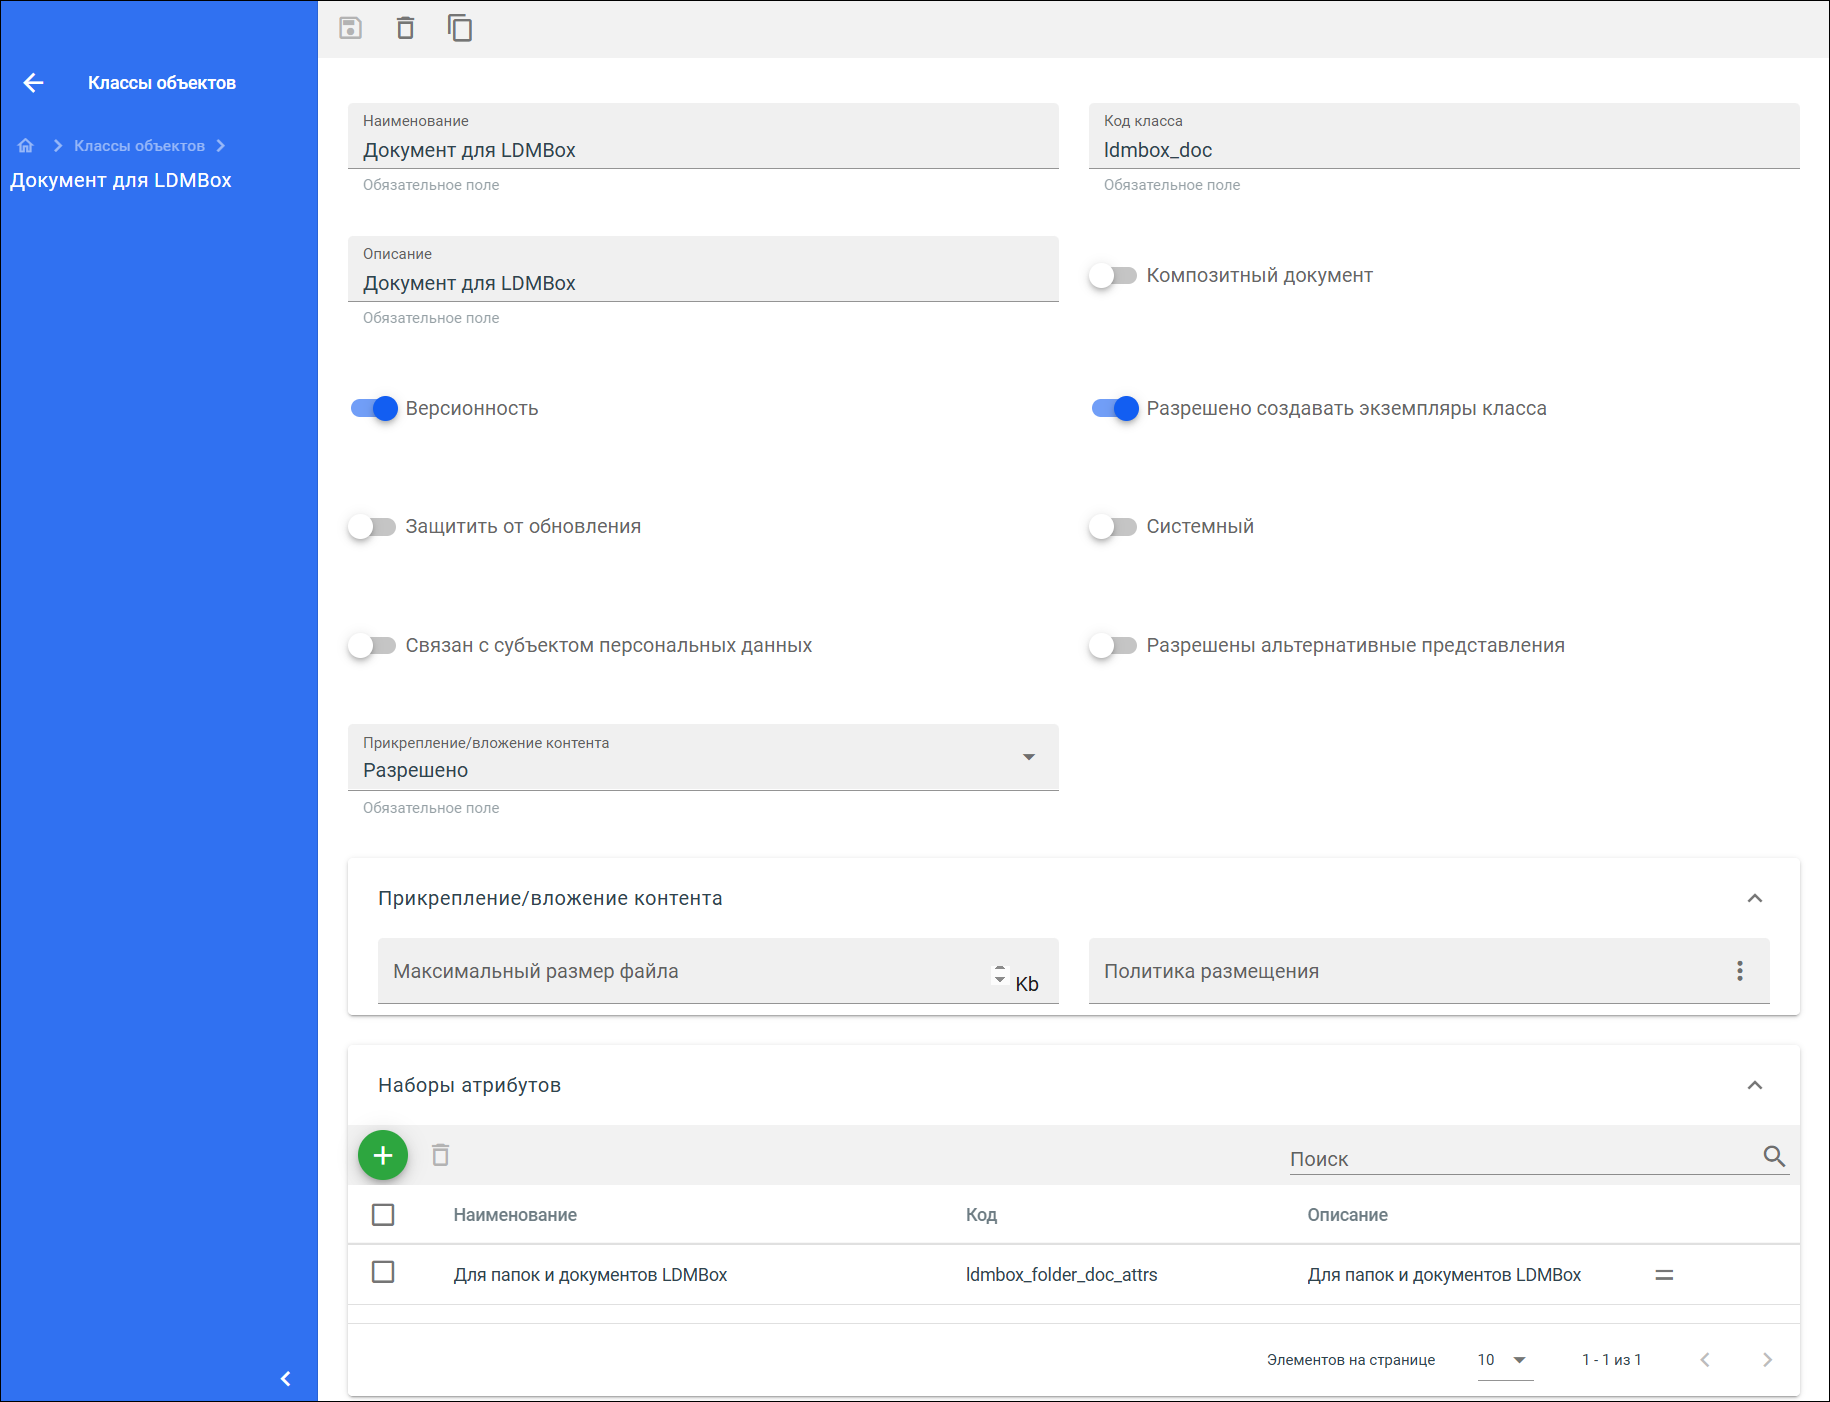Click the Наименование input field
This screenshot has width=1830, height=1402.
pos(703,136)
